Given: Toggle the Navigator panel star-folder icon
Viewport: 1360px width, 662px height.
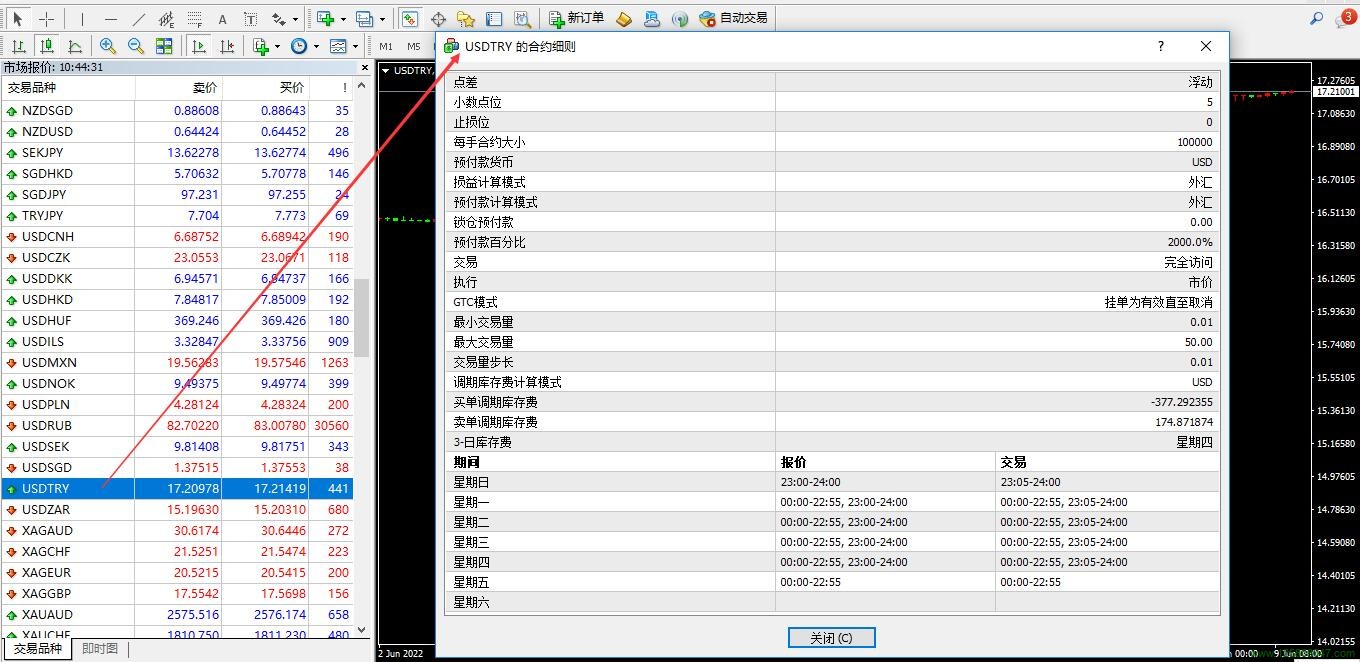Looking at the screenshot, I should coord(466,18).
